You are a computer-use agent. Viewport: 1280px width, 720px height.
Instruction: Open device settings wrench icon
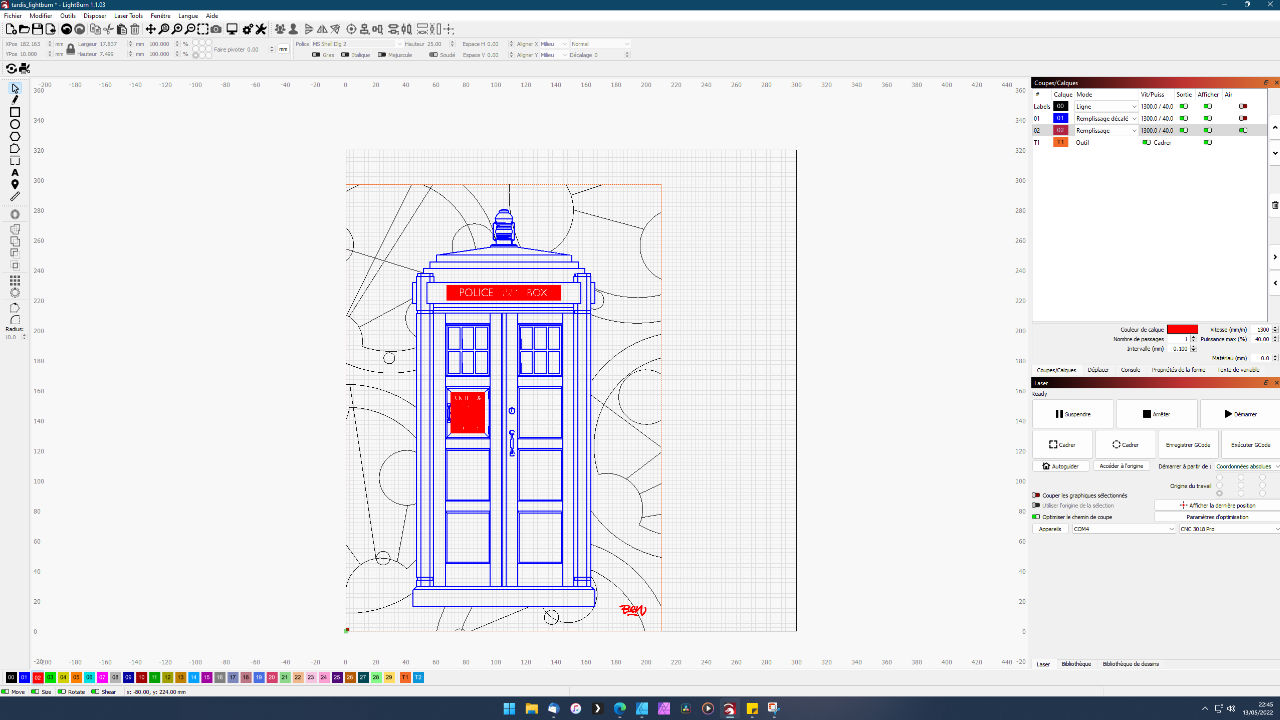pos(261,29)
